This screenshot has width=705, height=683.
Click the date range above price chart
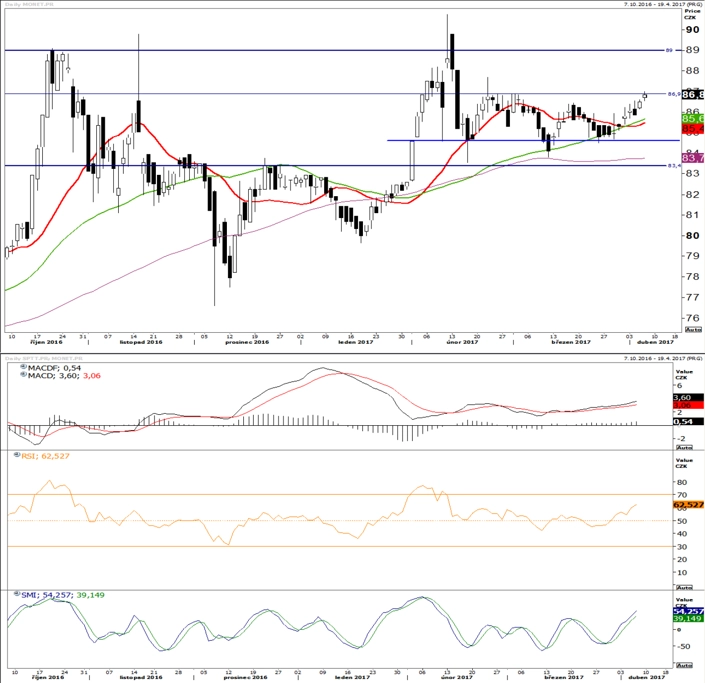(x=663, y=4)
